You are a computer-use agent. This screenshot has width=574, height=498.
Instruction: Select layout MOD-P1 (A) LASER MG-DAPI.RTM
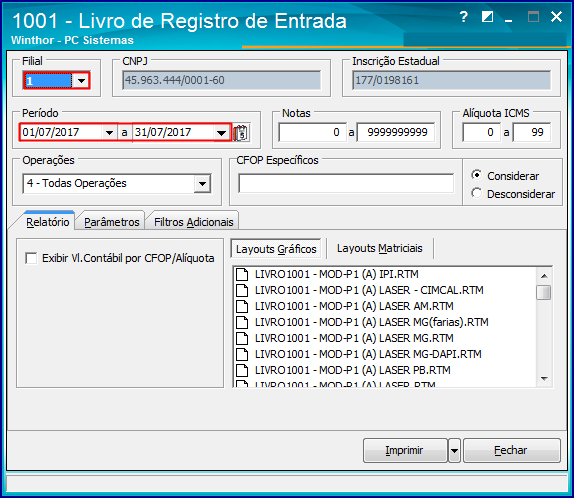368,354
